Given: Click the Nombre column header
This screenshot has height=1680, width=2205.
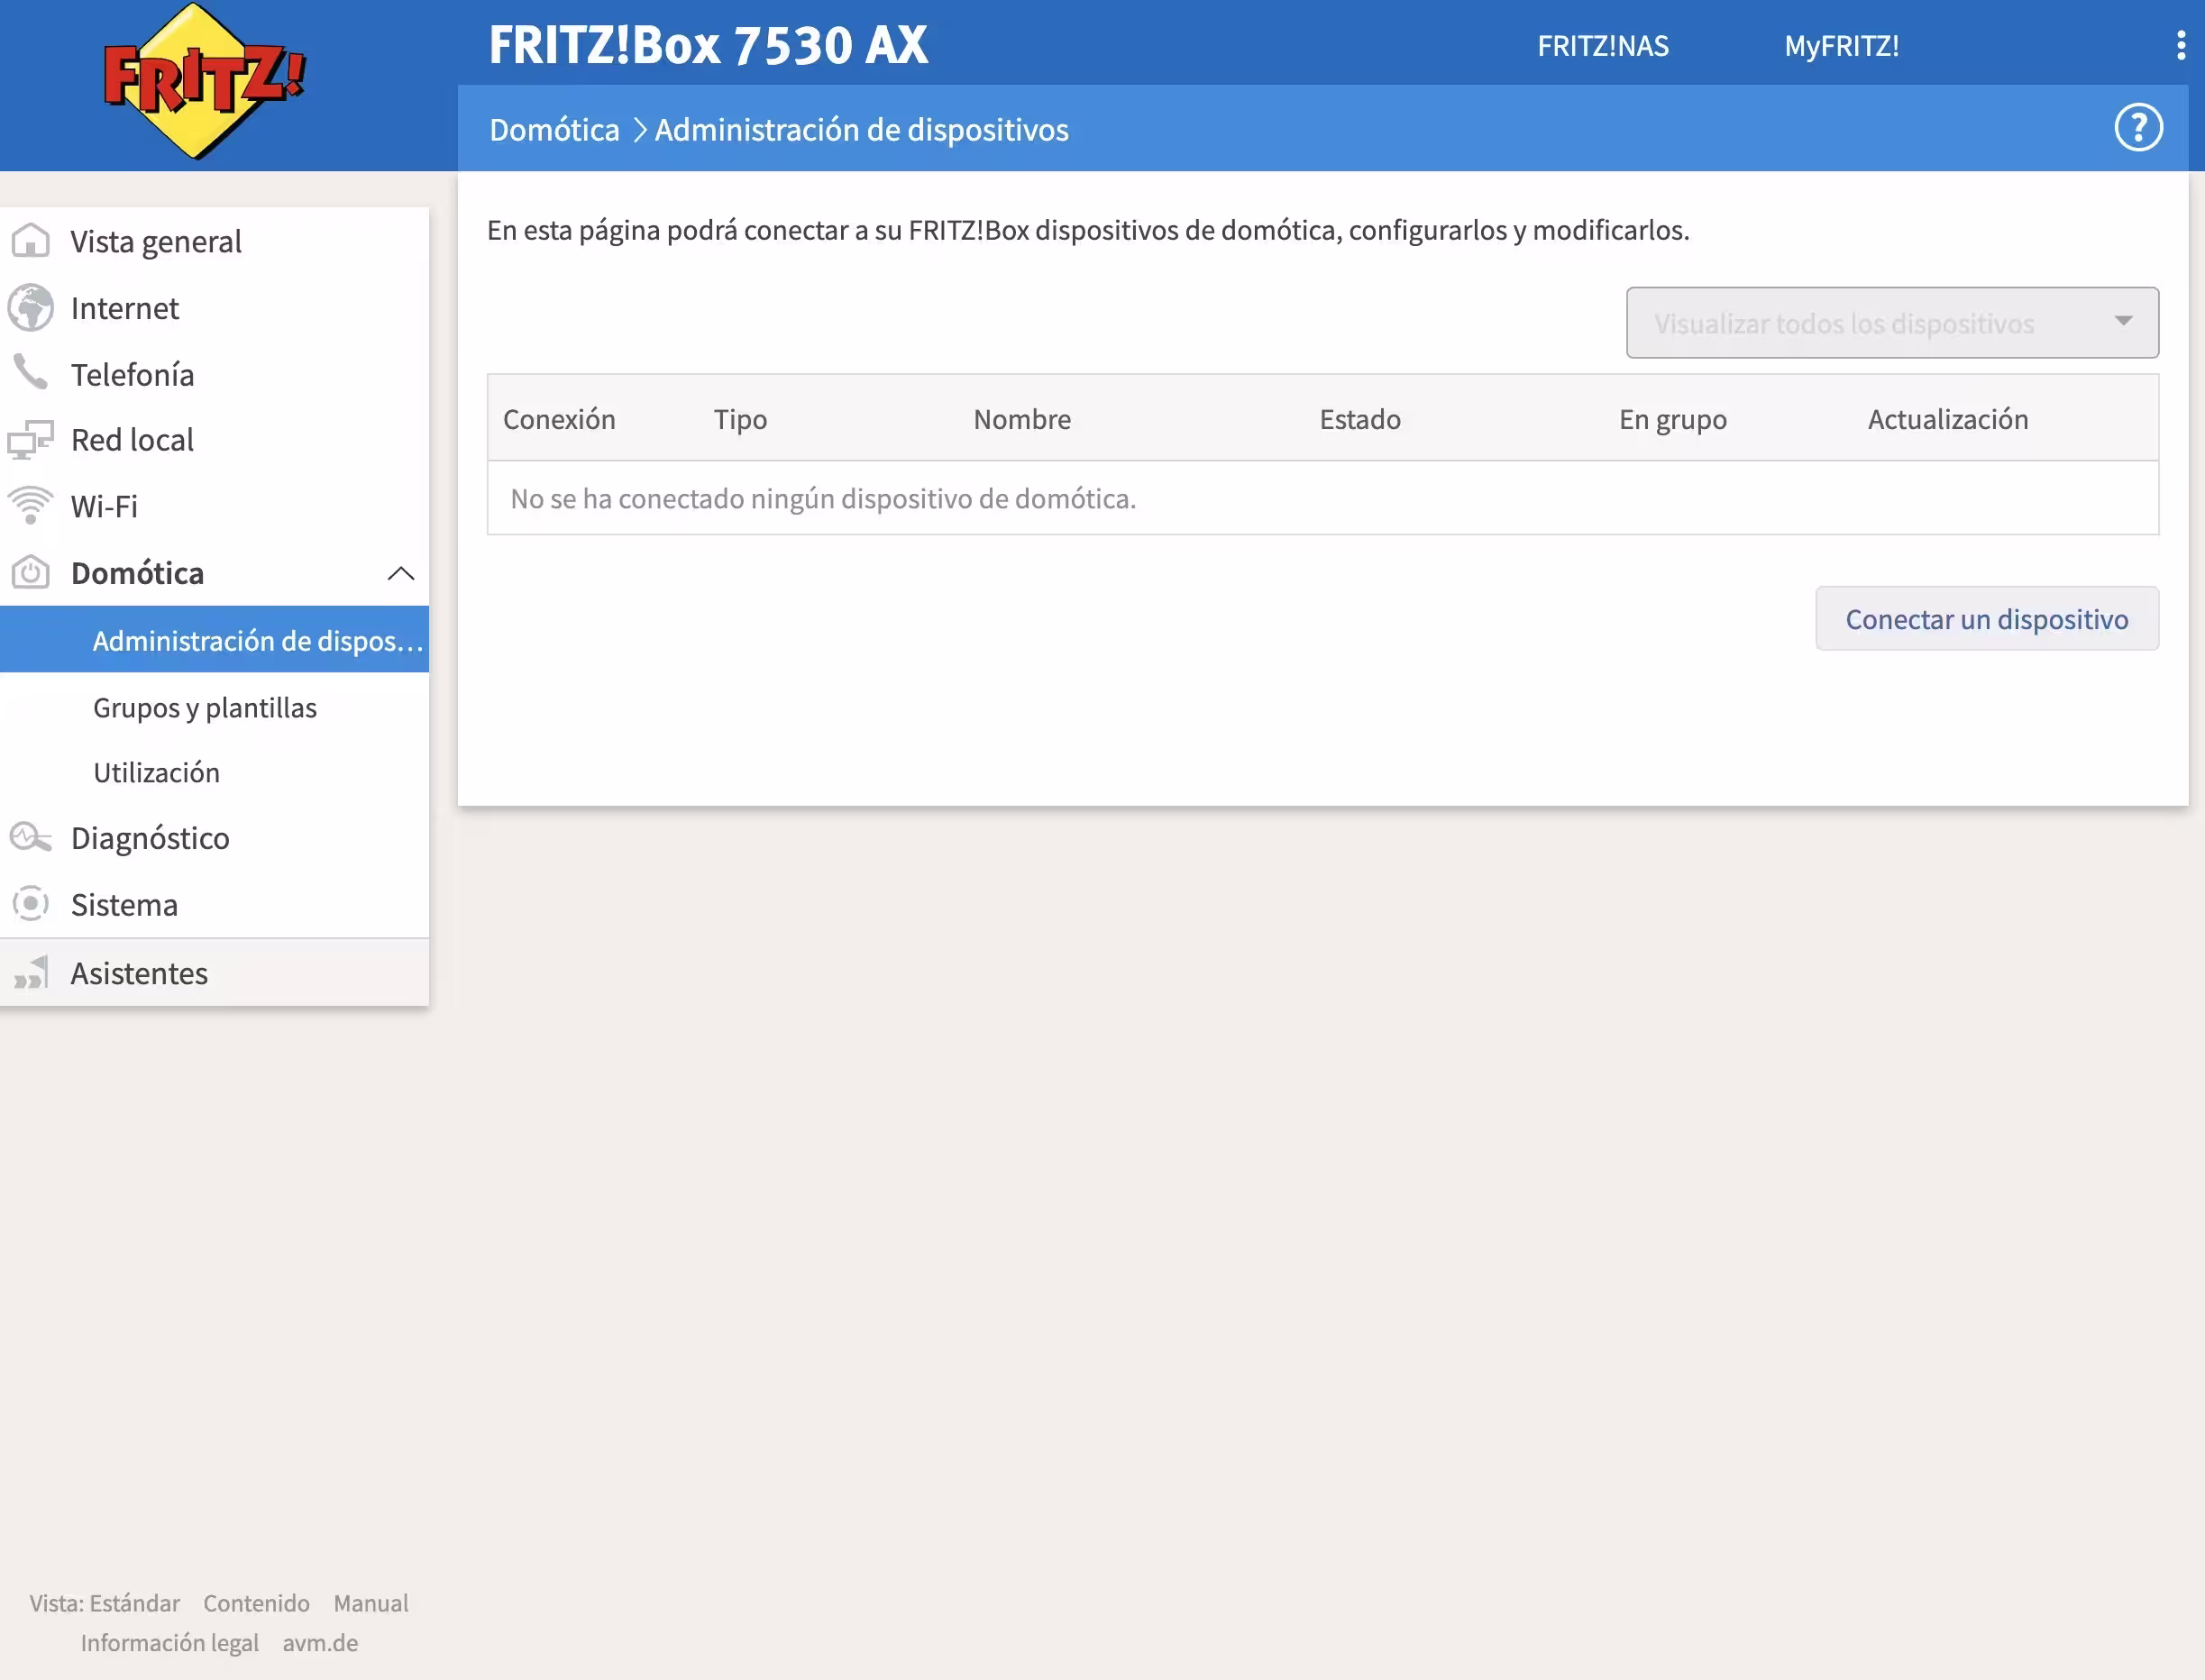Looking at the screenshot, I should click(x=1022, y=419).
